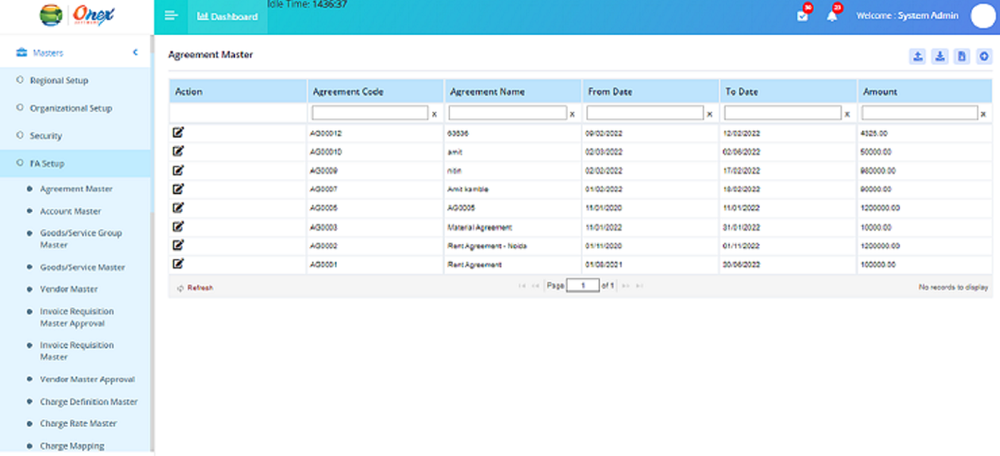Clear the Agreement Name filter with x

(572, 114)
